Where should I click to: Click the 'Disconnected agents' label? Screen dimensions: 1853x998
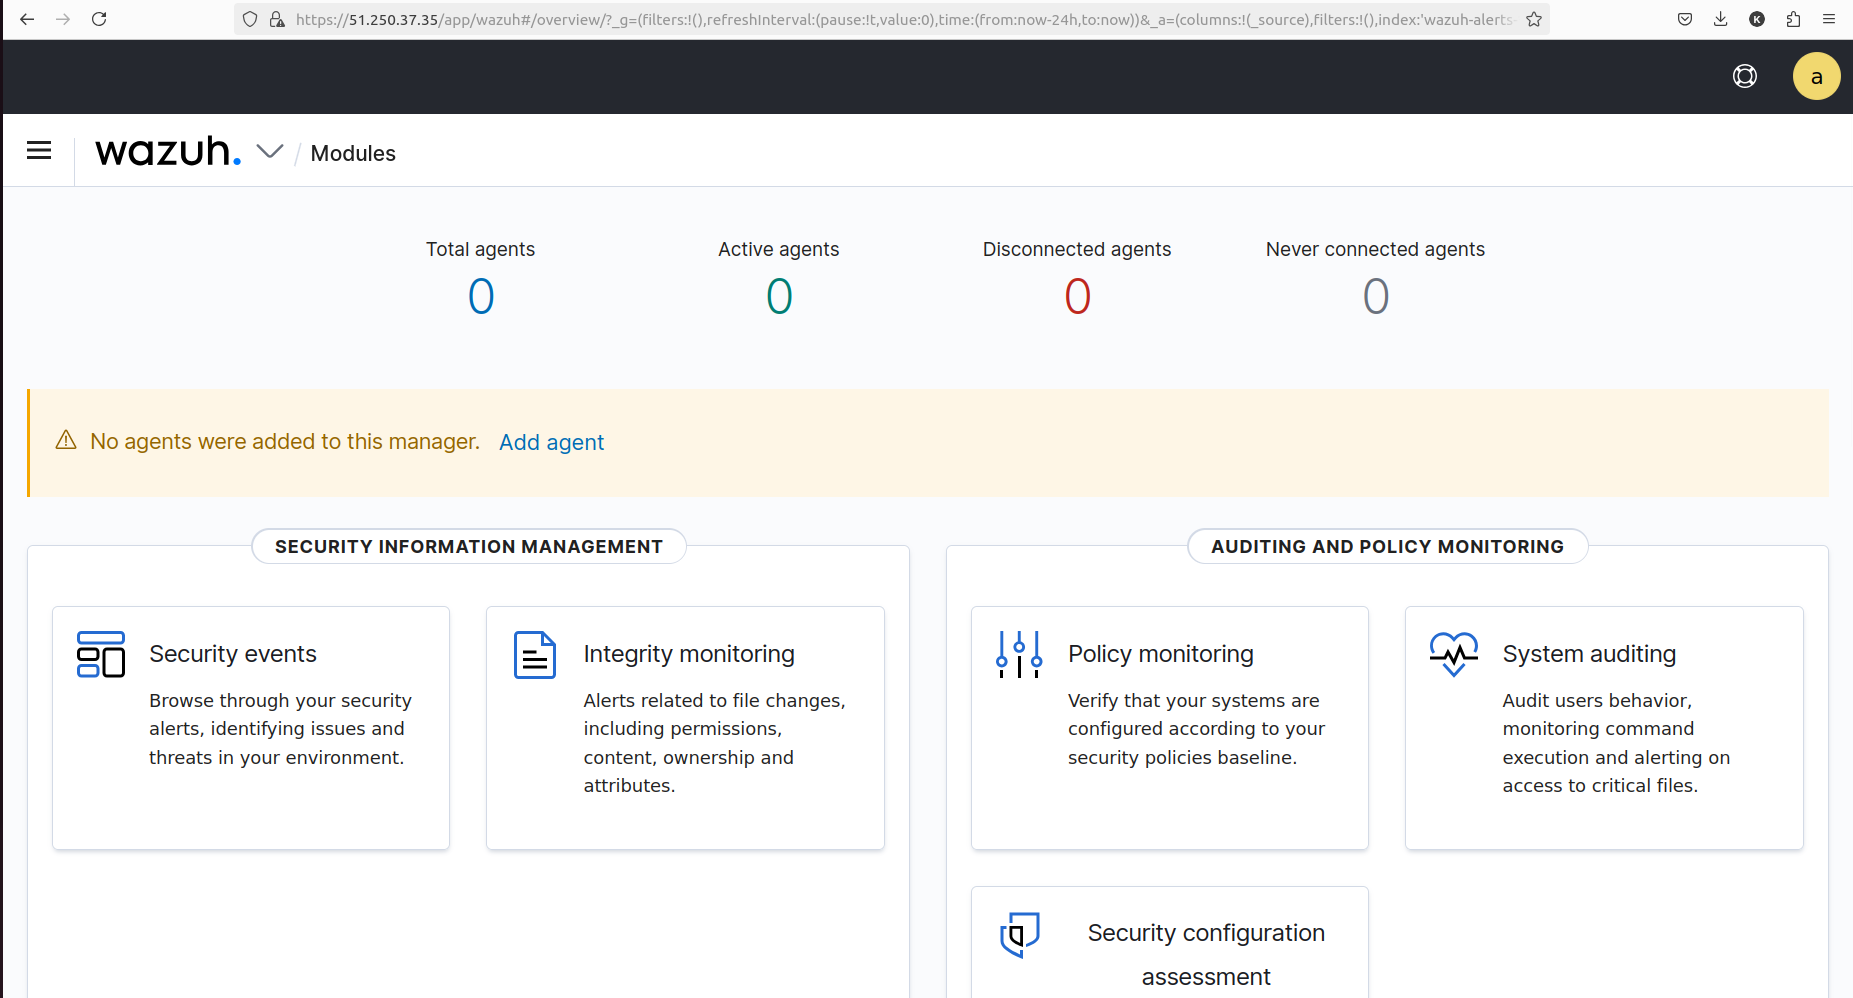pyautogui.click(x=1077, y=249)
